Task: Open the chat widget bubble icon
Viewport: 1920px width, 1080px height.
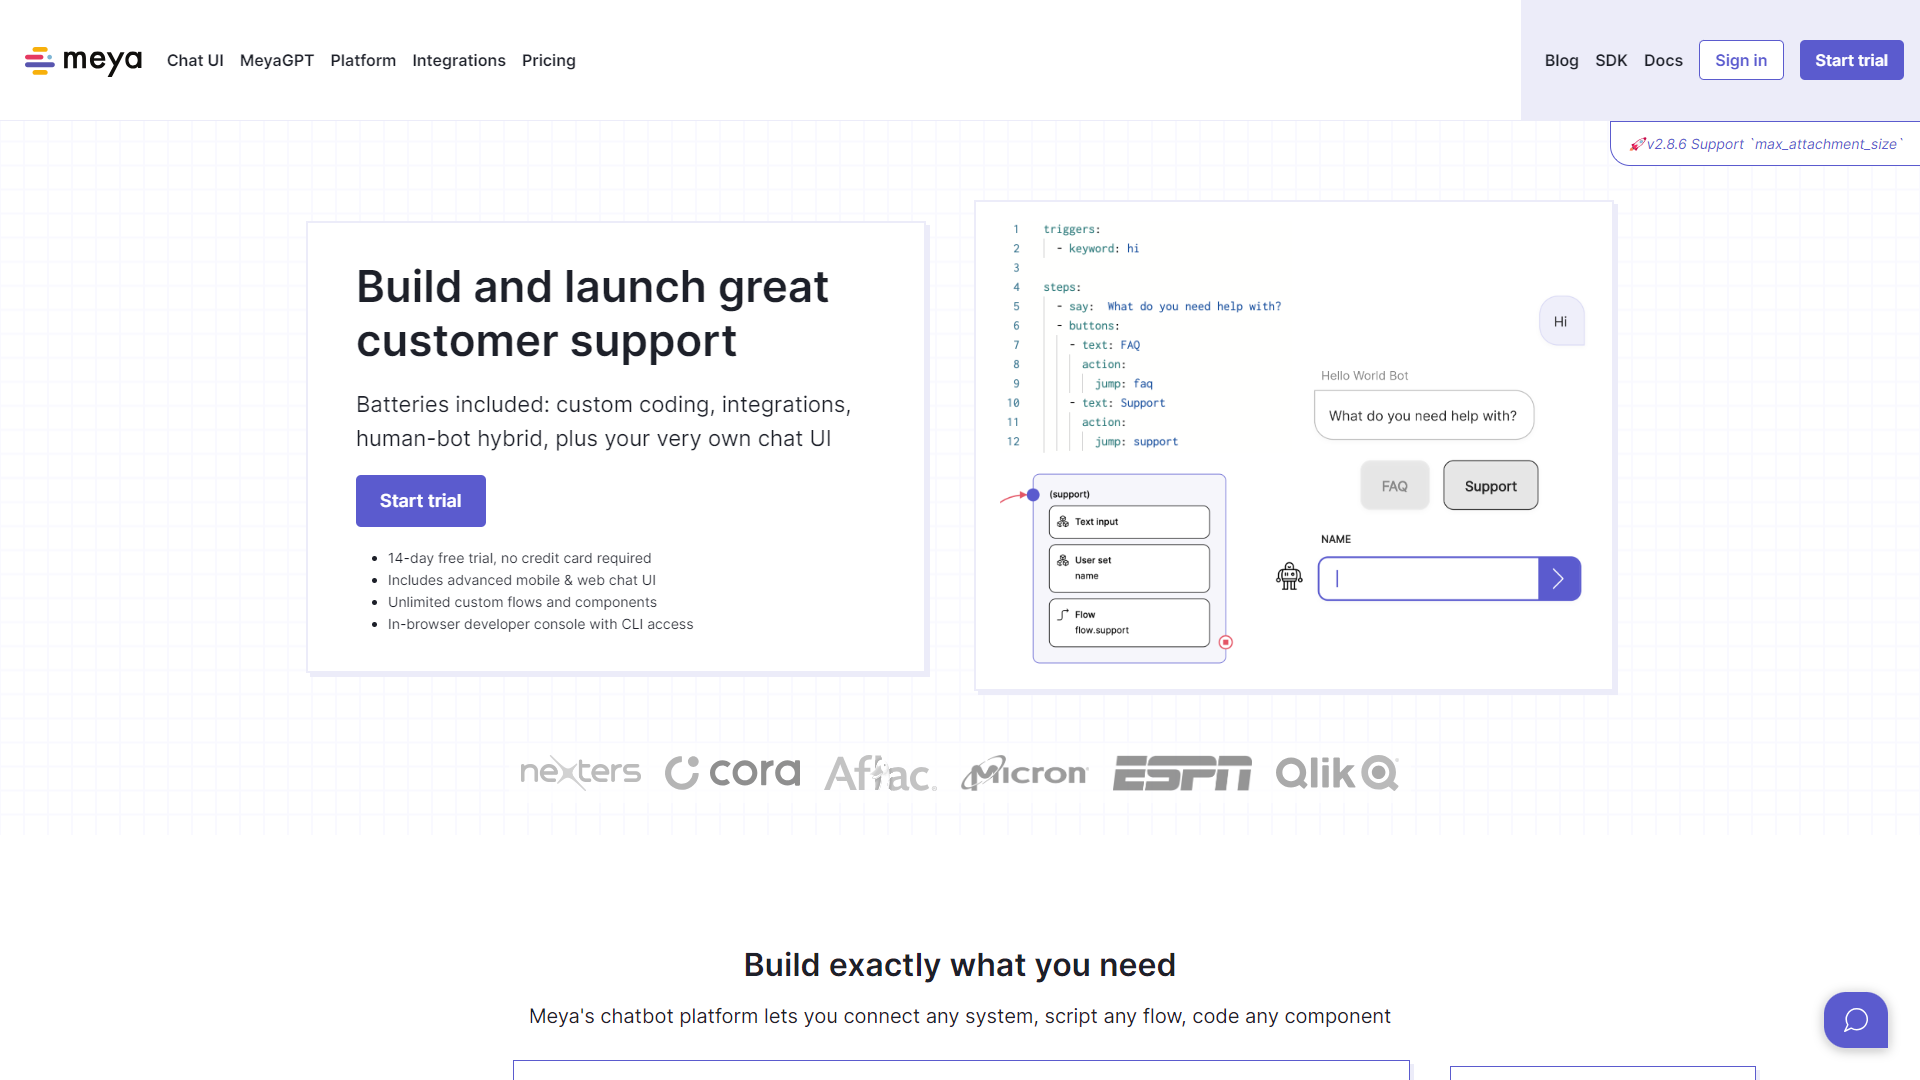Action: [1855, 1020]
